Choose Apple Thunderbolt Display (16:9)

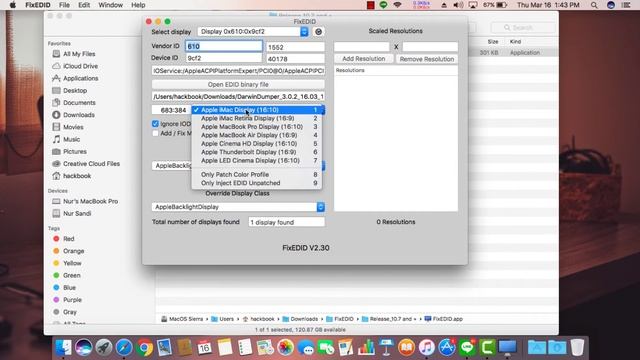[x=257, y=152]
